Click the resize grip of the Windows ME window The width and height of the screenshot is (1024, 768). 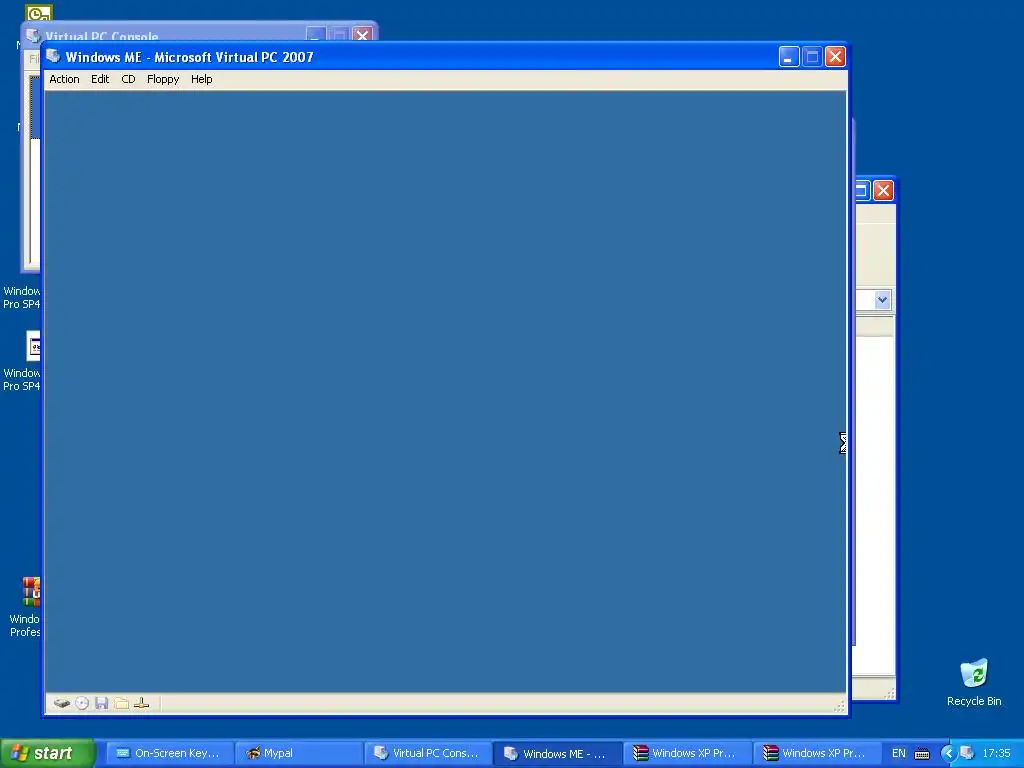[840, 706]
